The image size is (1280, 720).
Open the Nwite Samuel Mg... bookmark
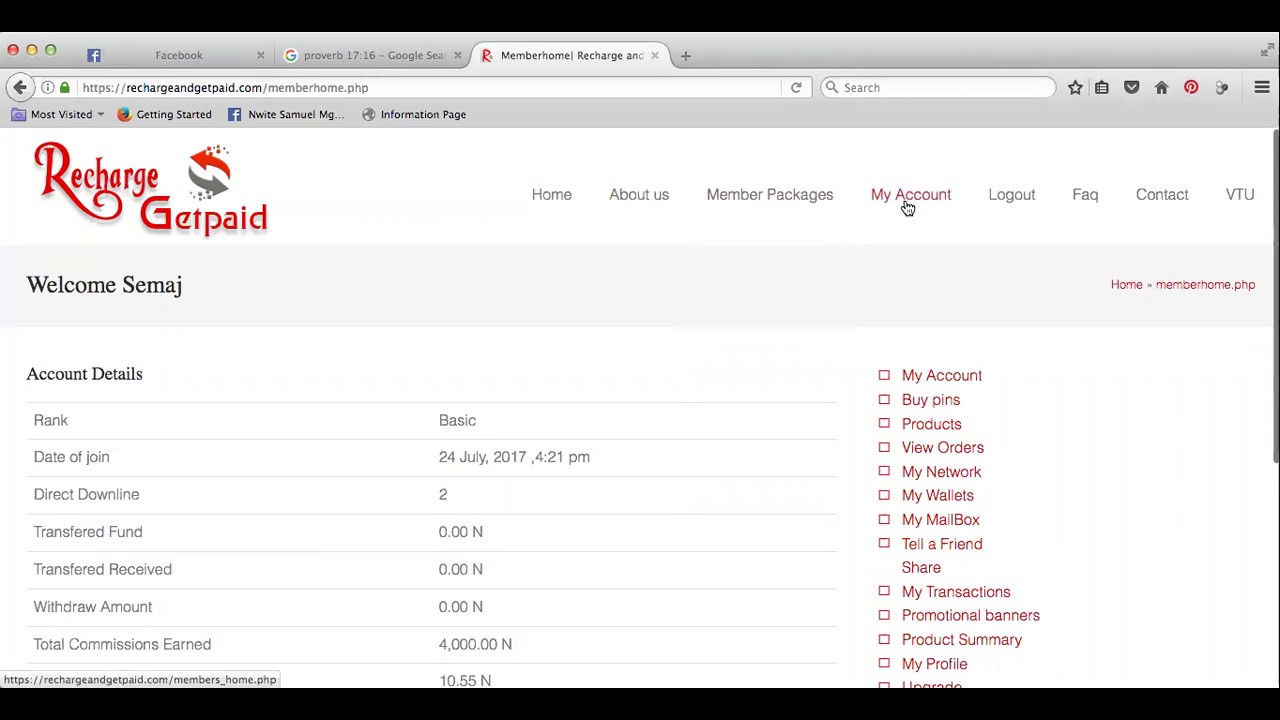pyautogui.click(x=286, y=114)
